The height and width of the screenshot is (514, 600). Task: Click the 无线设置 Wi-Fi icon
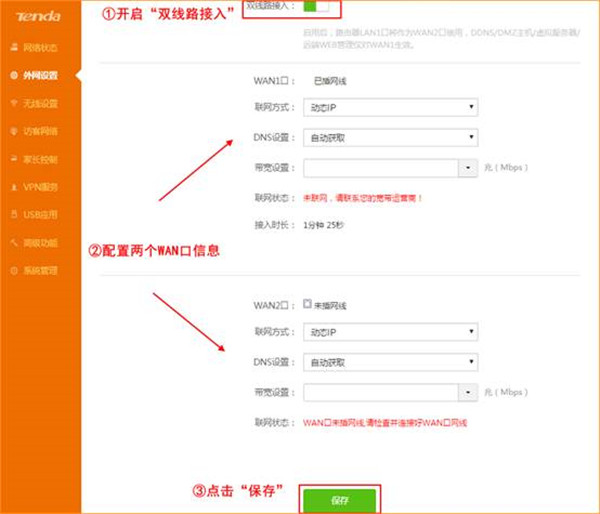tap(14, 103)
